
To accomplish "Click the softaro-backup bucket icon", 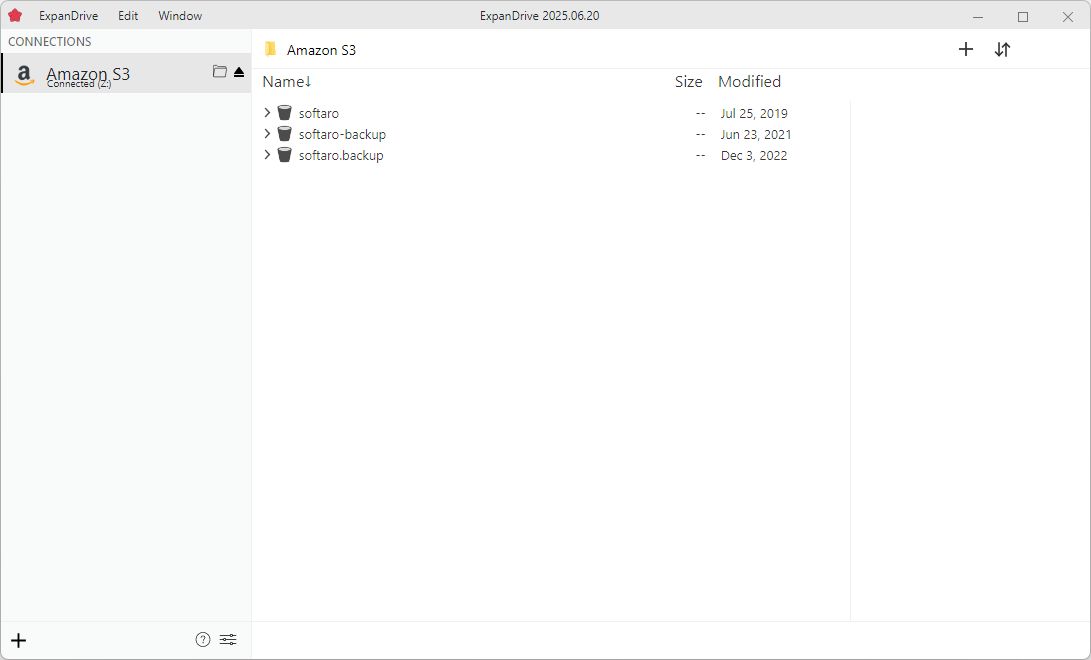I will coord(285,134).
